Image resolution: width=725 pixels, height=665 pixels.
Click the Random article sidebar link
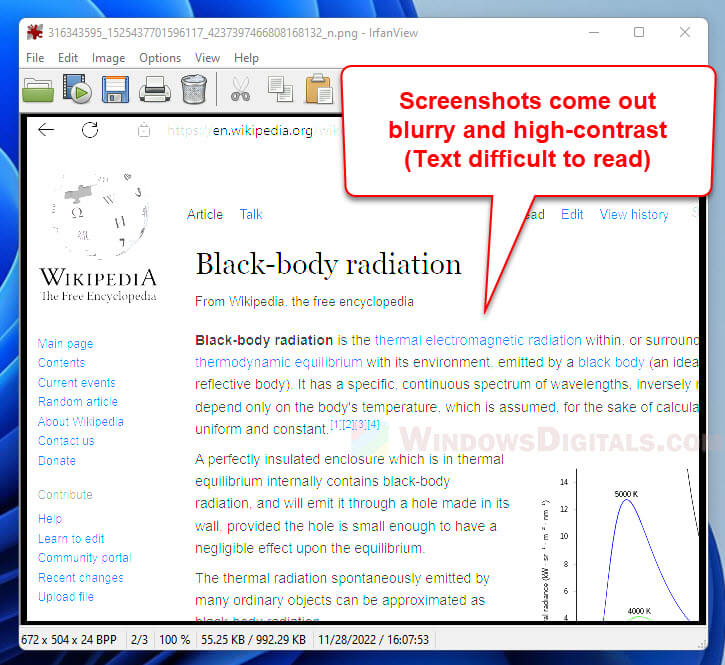[x=77, y=402]
